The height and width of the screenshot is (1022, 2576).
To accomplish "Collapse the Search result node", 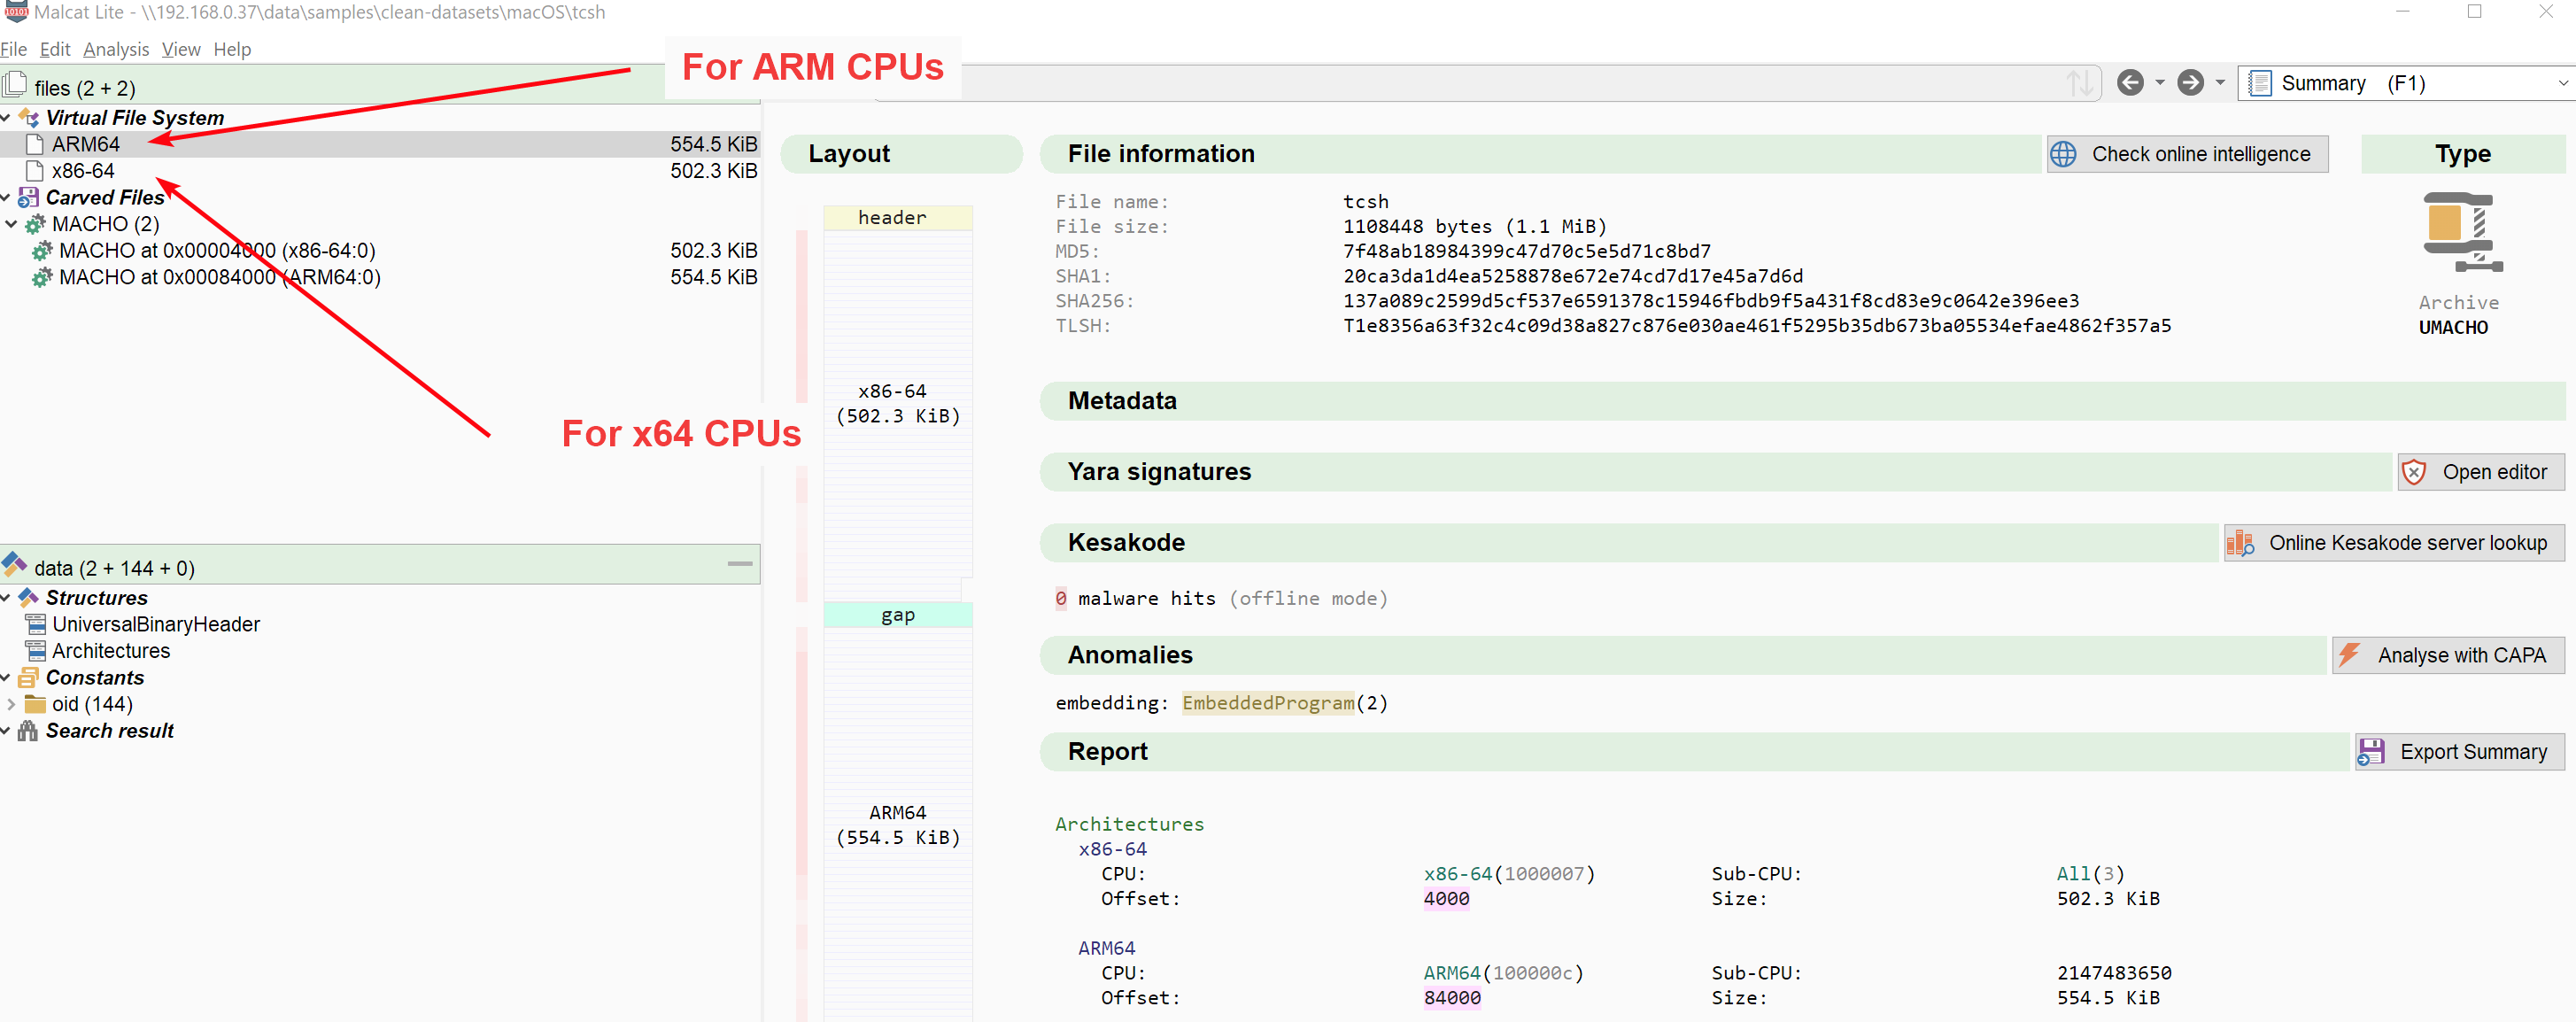I will coord(6,731).
